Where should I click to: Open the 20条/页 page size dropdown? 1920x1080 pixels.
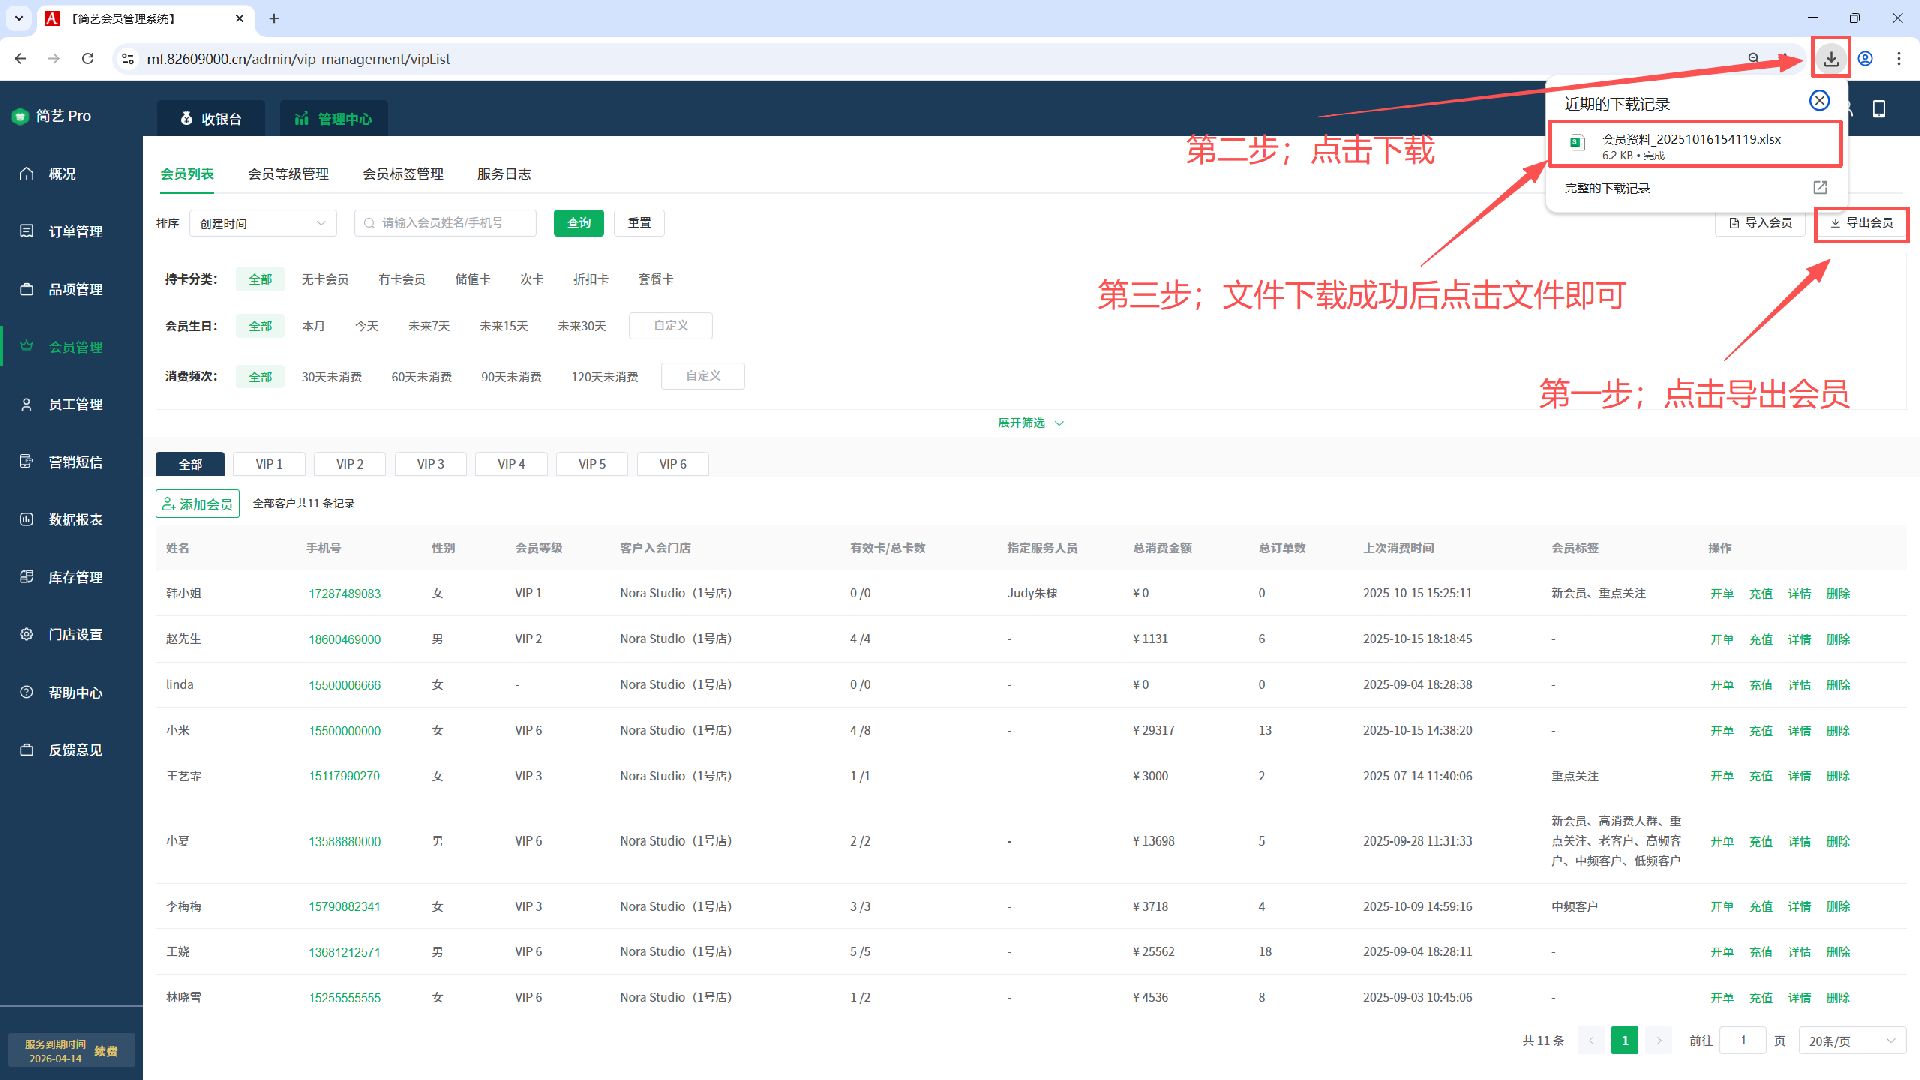pyautogui.click(x=1851, y=1041)
